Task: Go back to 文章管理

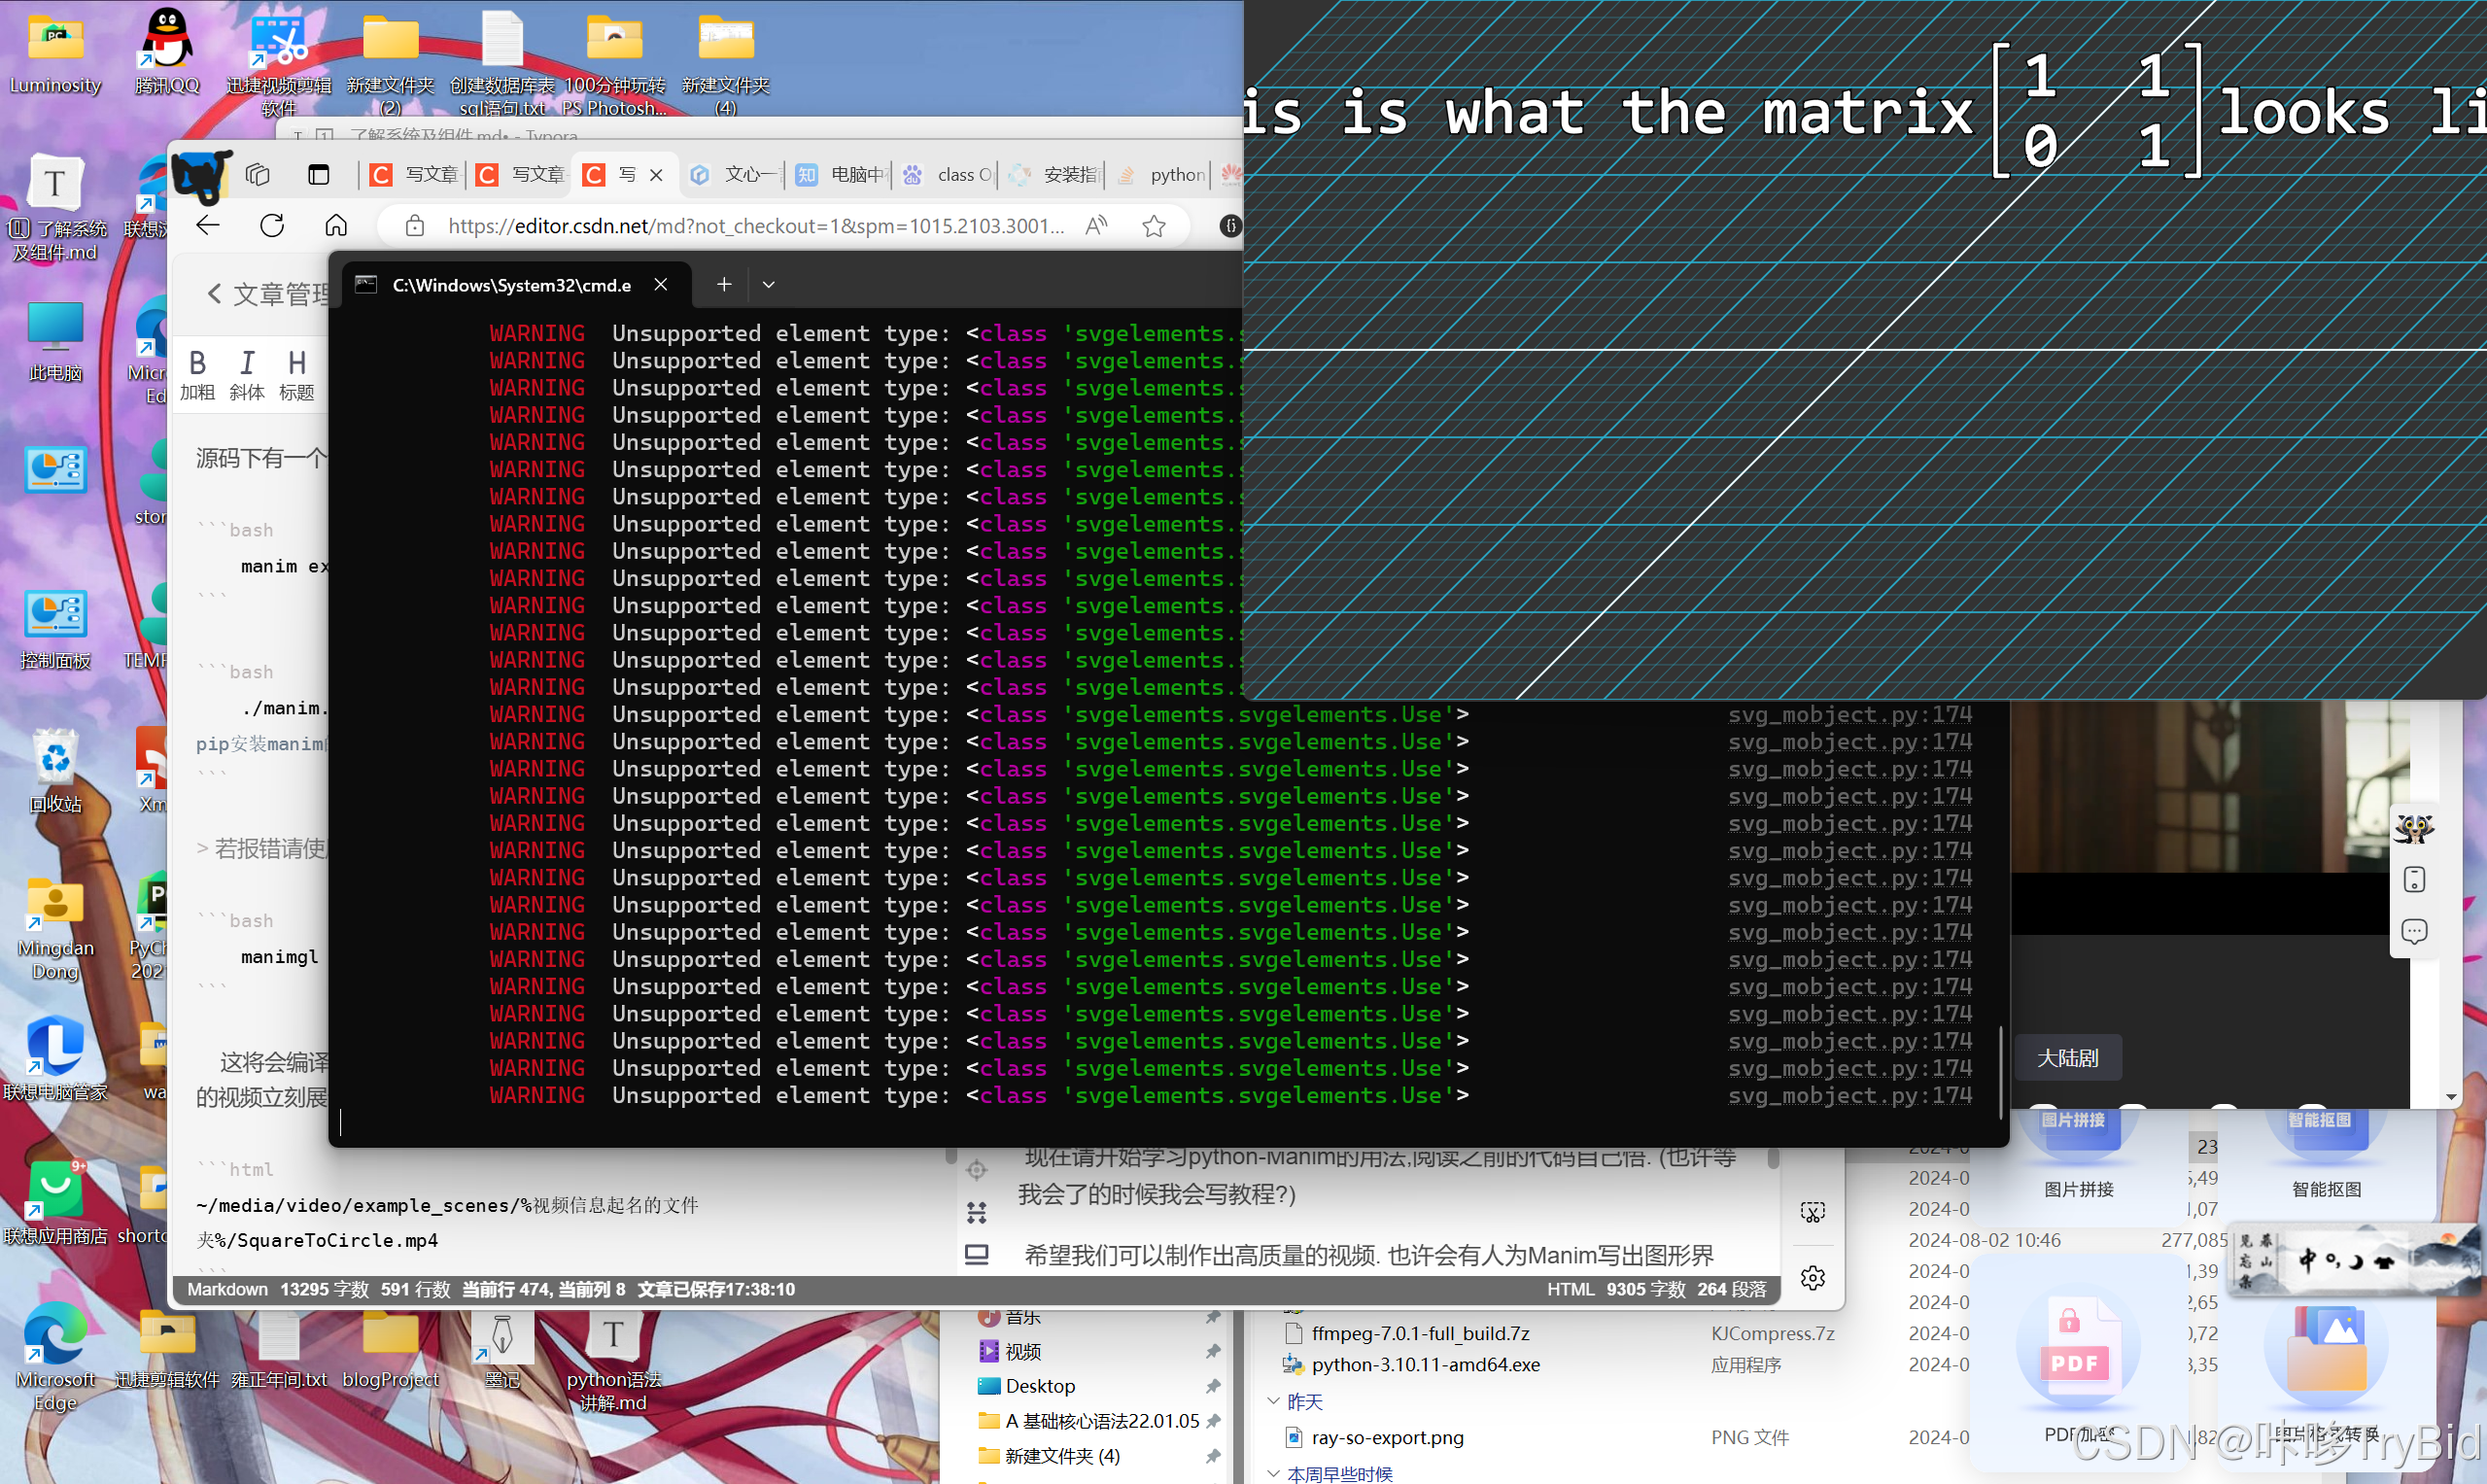Action: point(268,294)
